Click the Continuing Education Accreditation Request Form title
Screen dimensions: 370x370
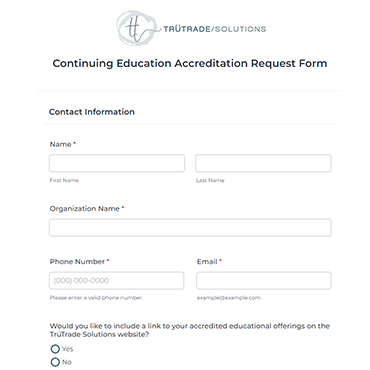(x=190, y=63)
